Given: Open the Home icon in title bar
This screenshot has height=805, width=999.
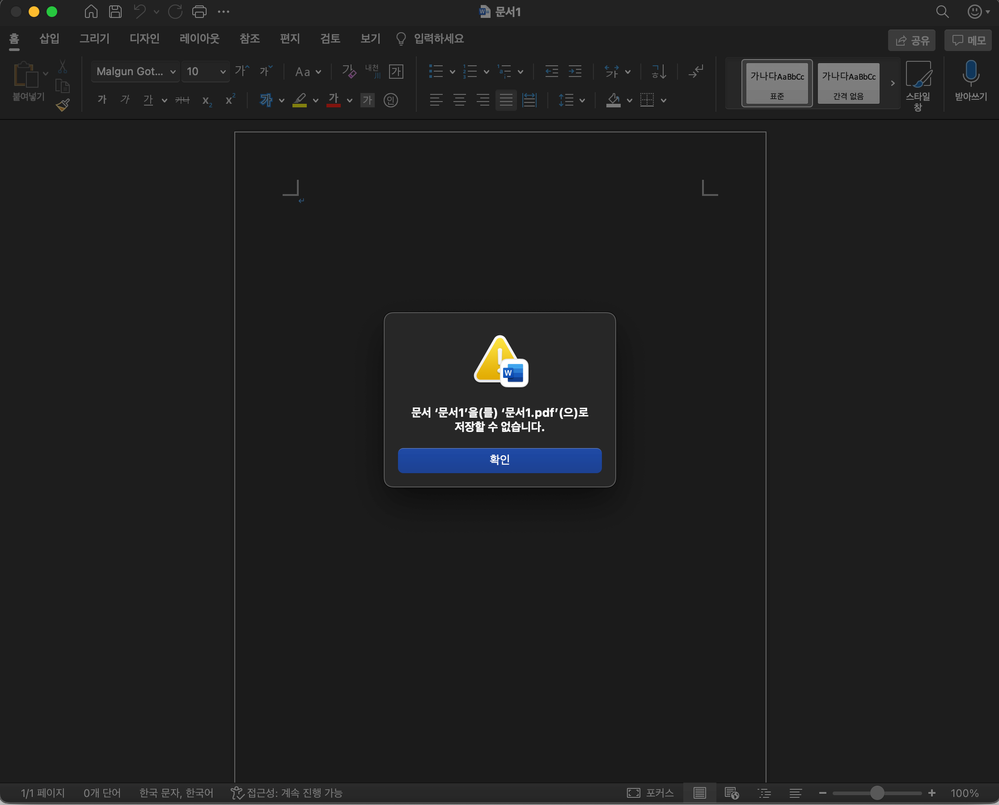Looking at the screenshot, I should click(x=91, y=11).
